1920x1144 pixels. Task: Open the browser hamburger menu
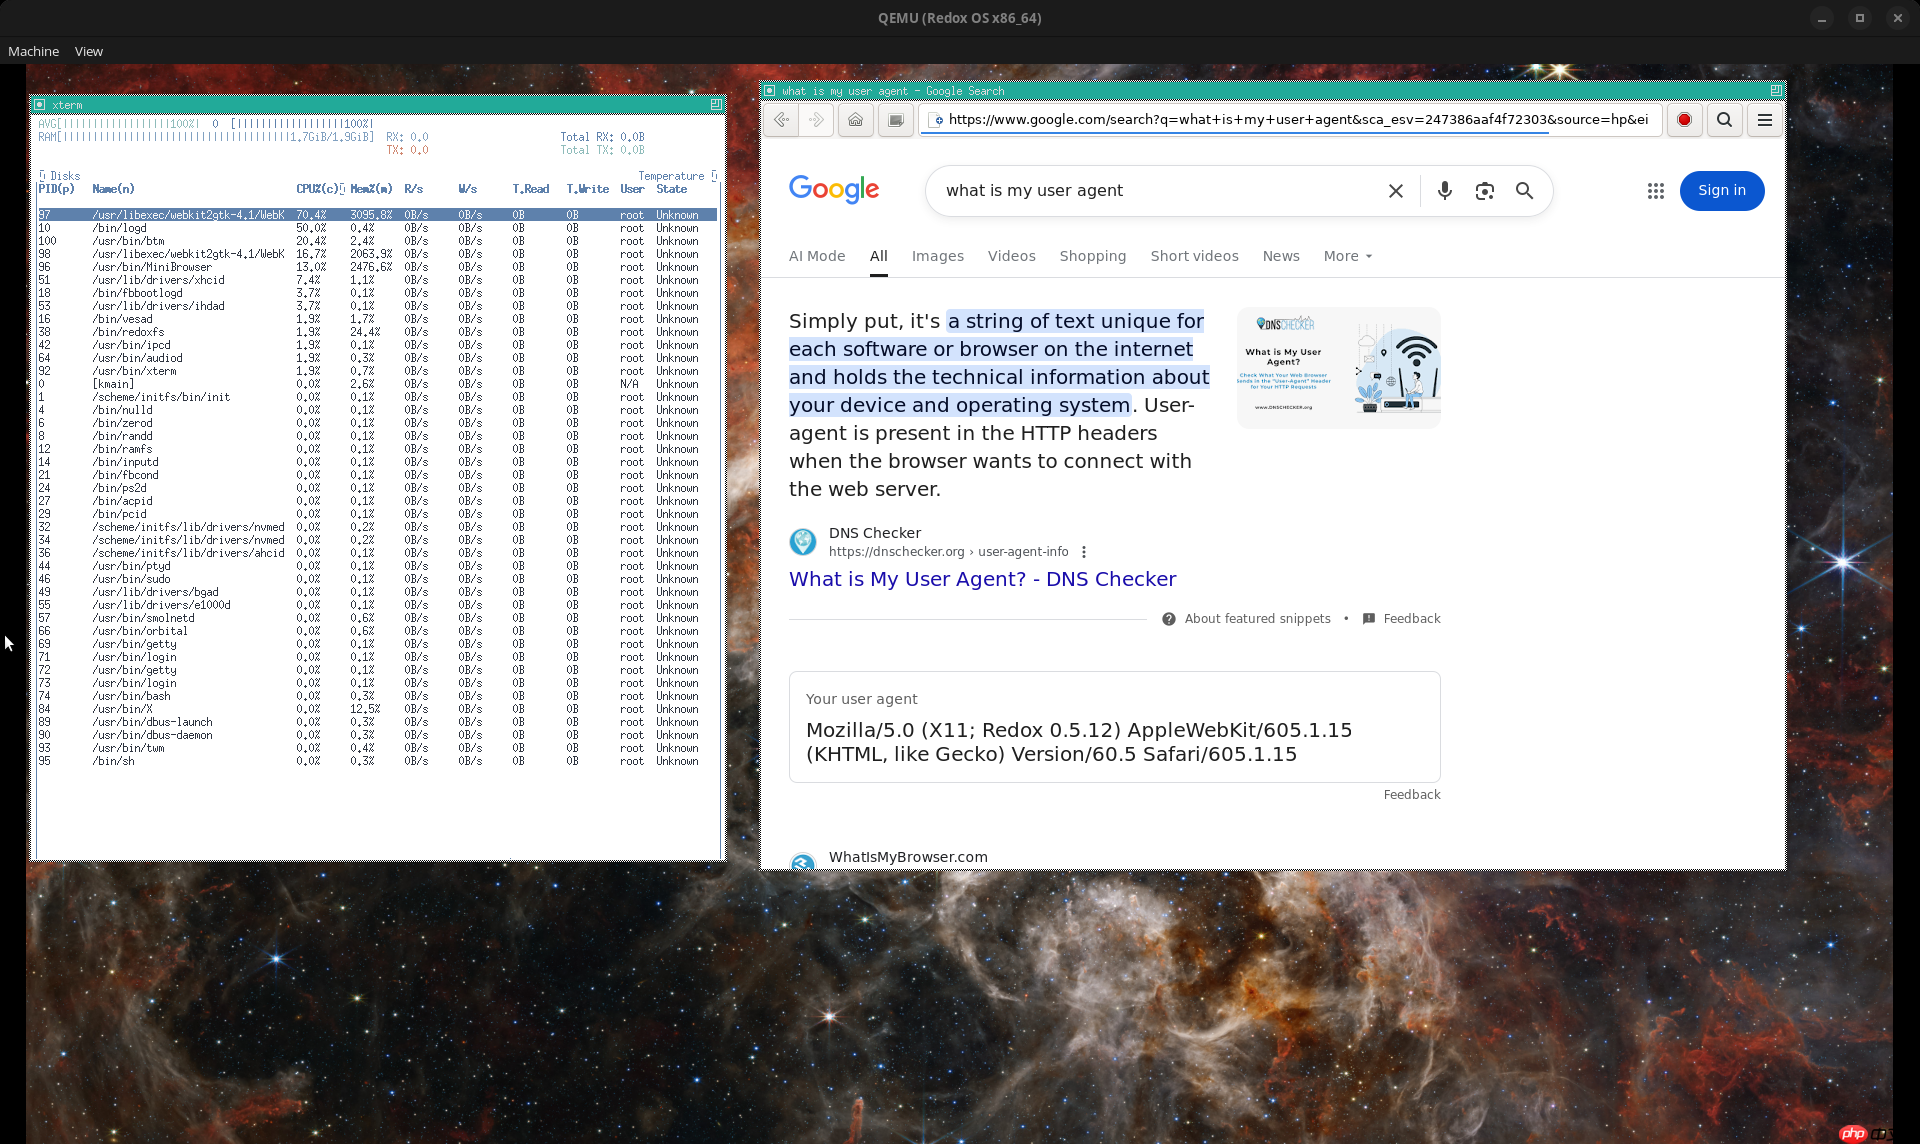point(1764,120)
